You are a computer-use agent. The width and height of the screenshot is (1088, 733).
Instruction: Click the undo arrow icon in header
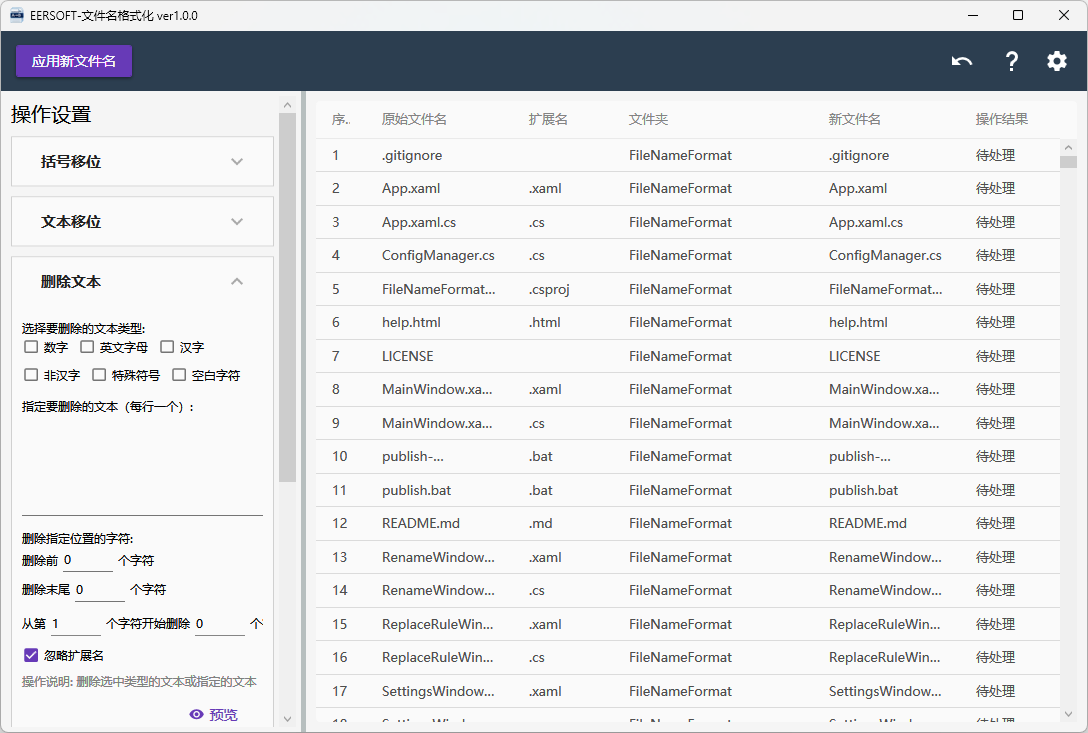(962, 61)
